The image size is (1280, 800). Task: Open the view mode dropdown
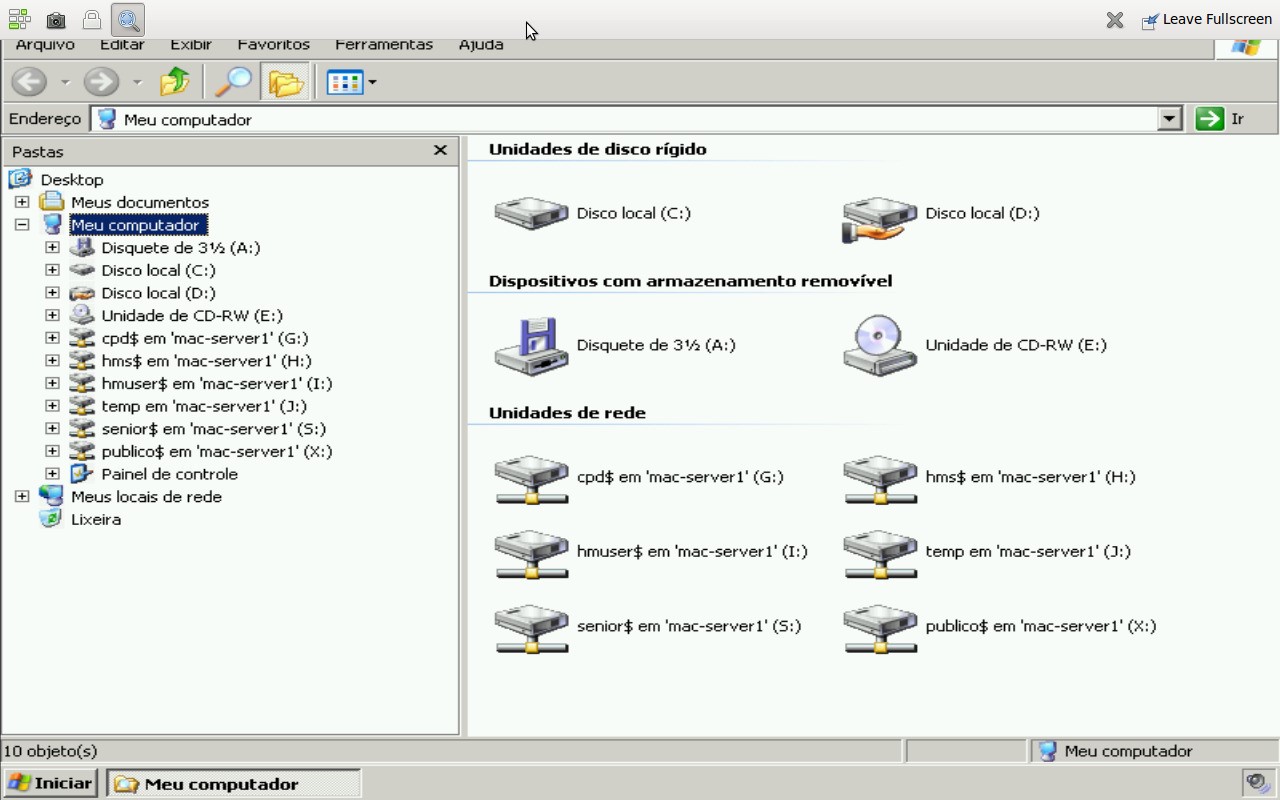click(x=372, y=82)
